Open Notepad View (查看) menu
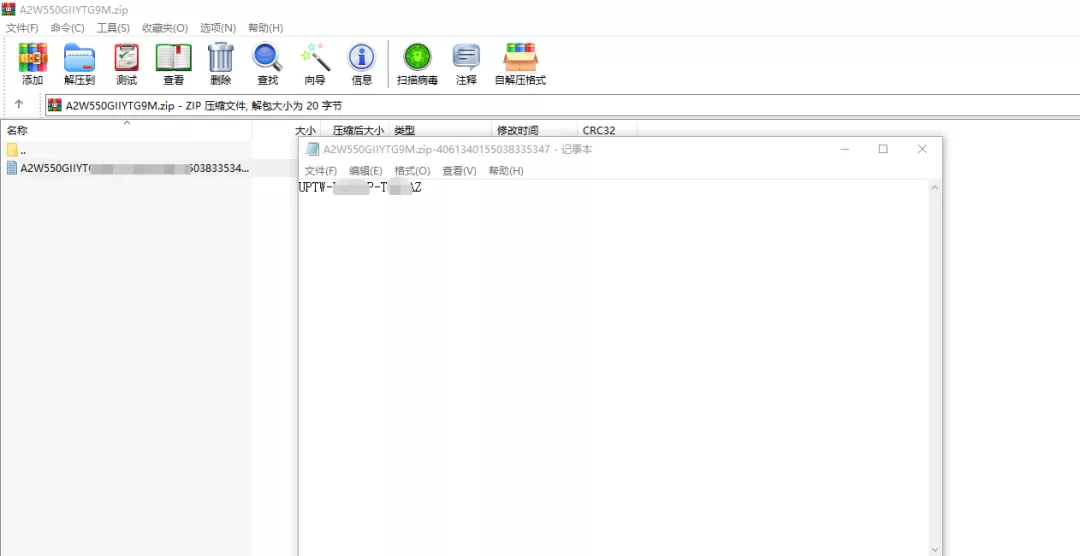This screenshot has height=556, width=1080. (x=459, y=170)
